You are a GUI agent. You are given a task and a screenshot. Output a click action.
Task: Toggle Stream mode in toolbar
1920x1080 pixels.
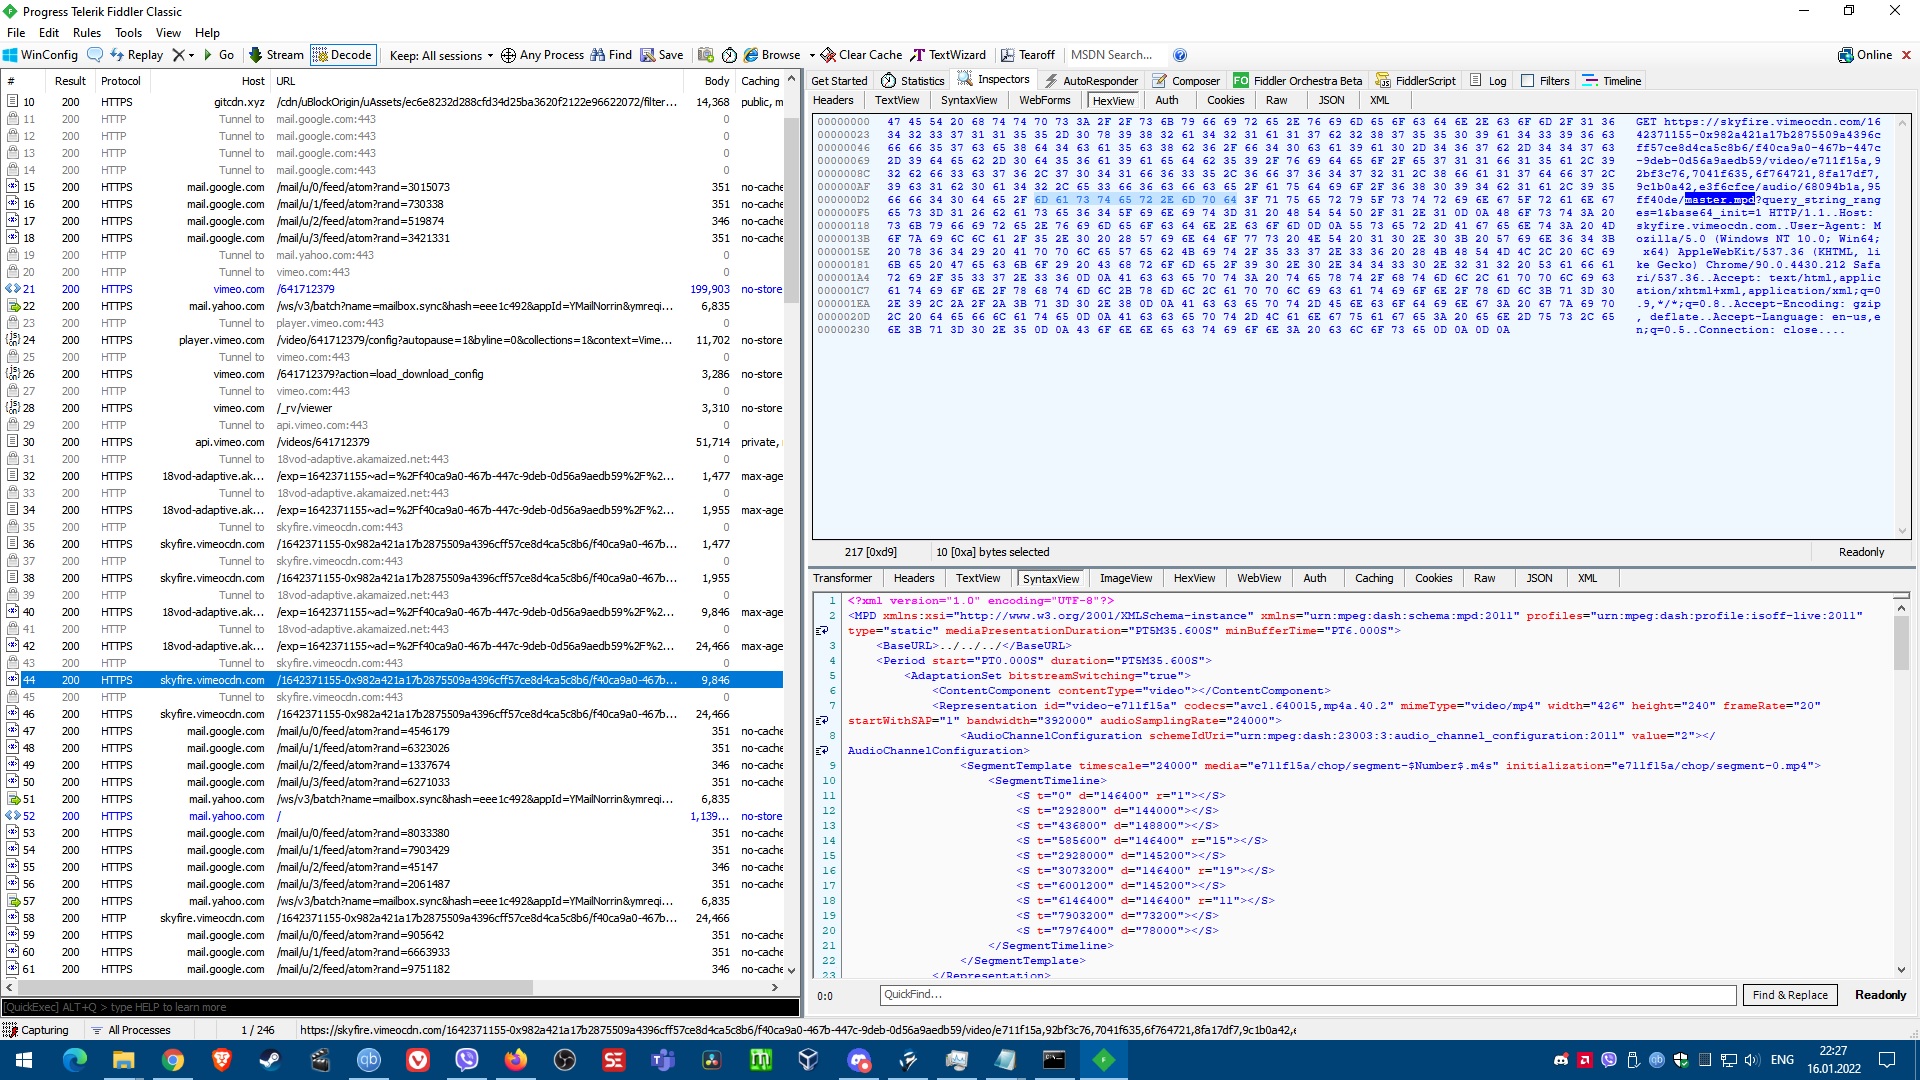[276, 55]
